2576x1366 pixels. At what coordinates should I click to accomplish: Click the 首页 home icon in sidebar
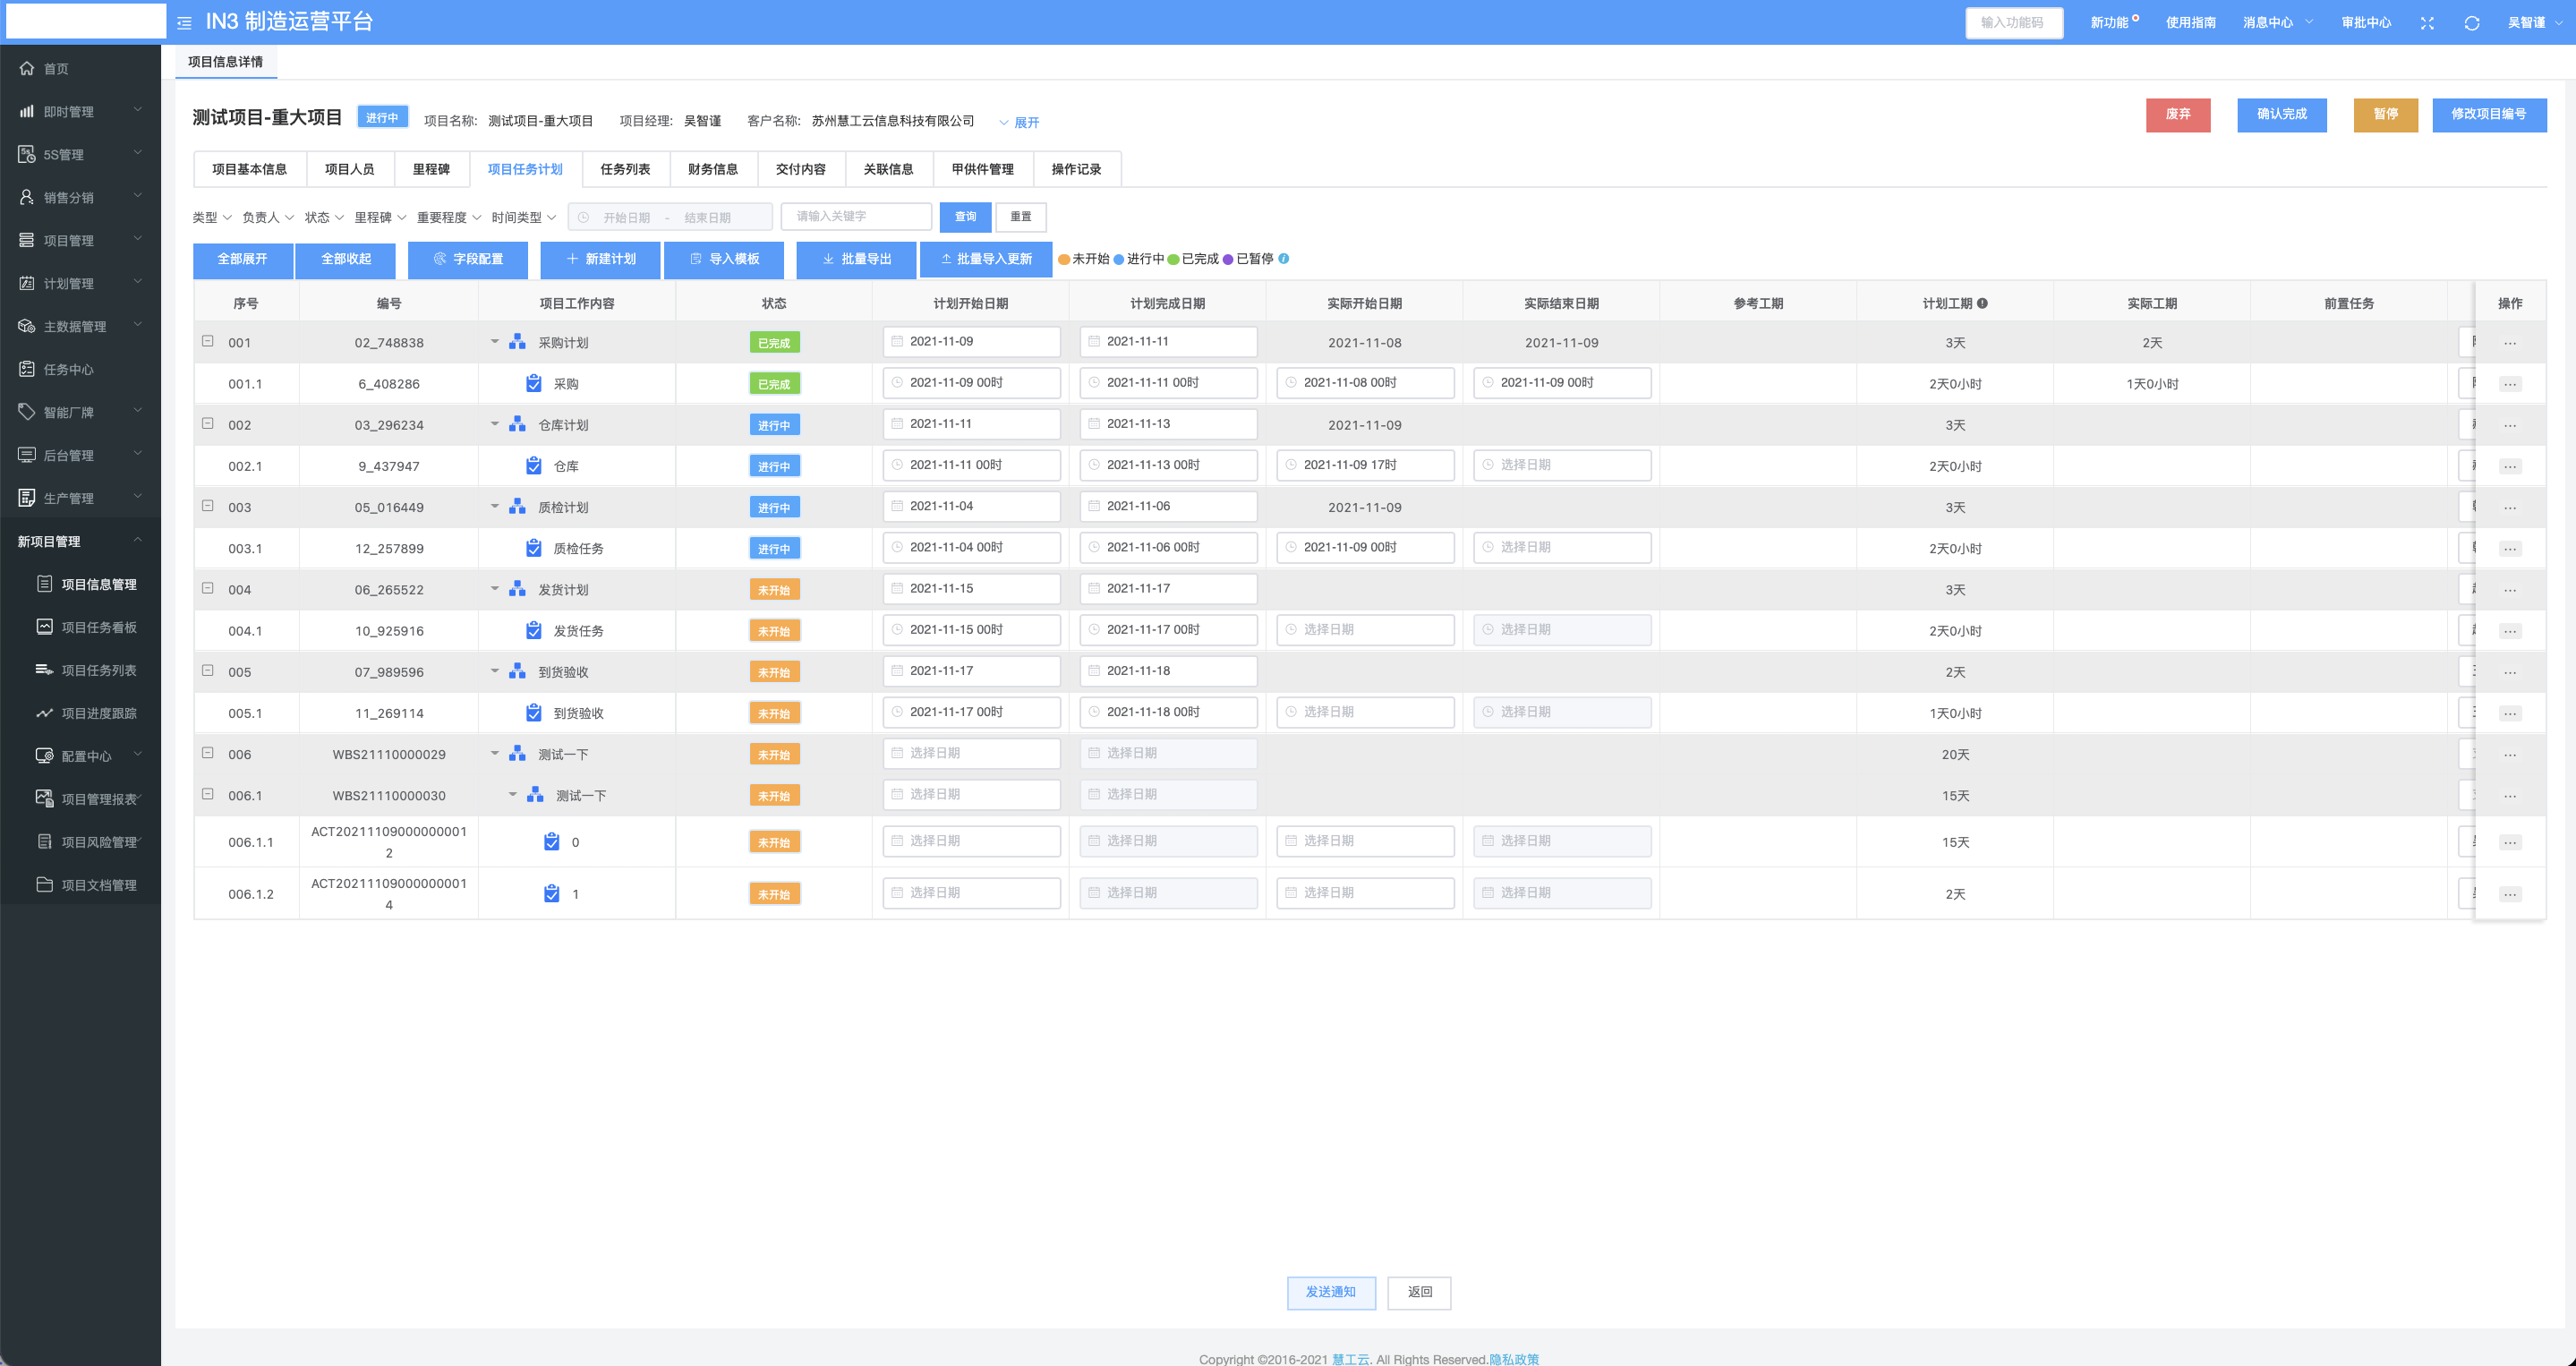point(27,68)
